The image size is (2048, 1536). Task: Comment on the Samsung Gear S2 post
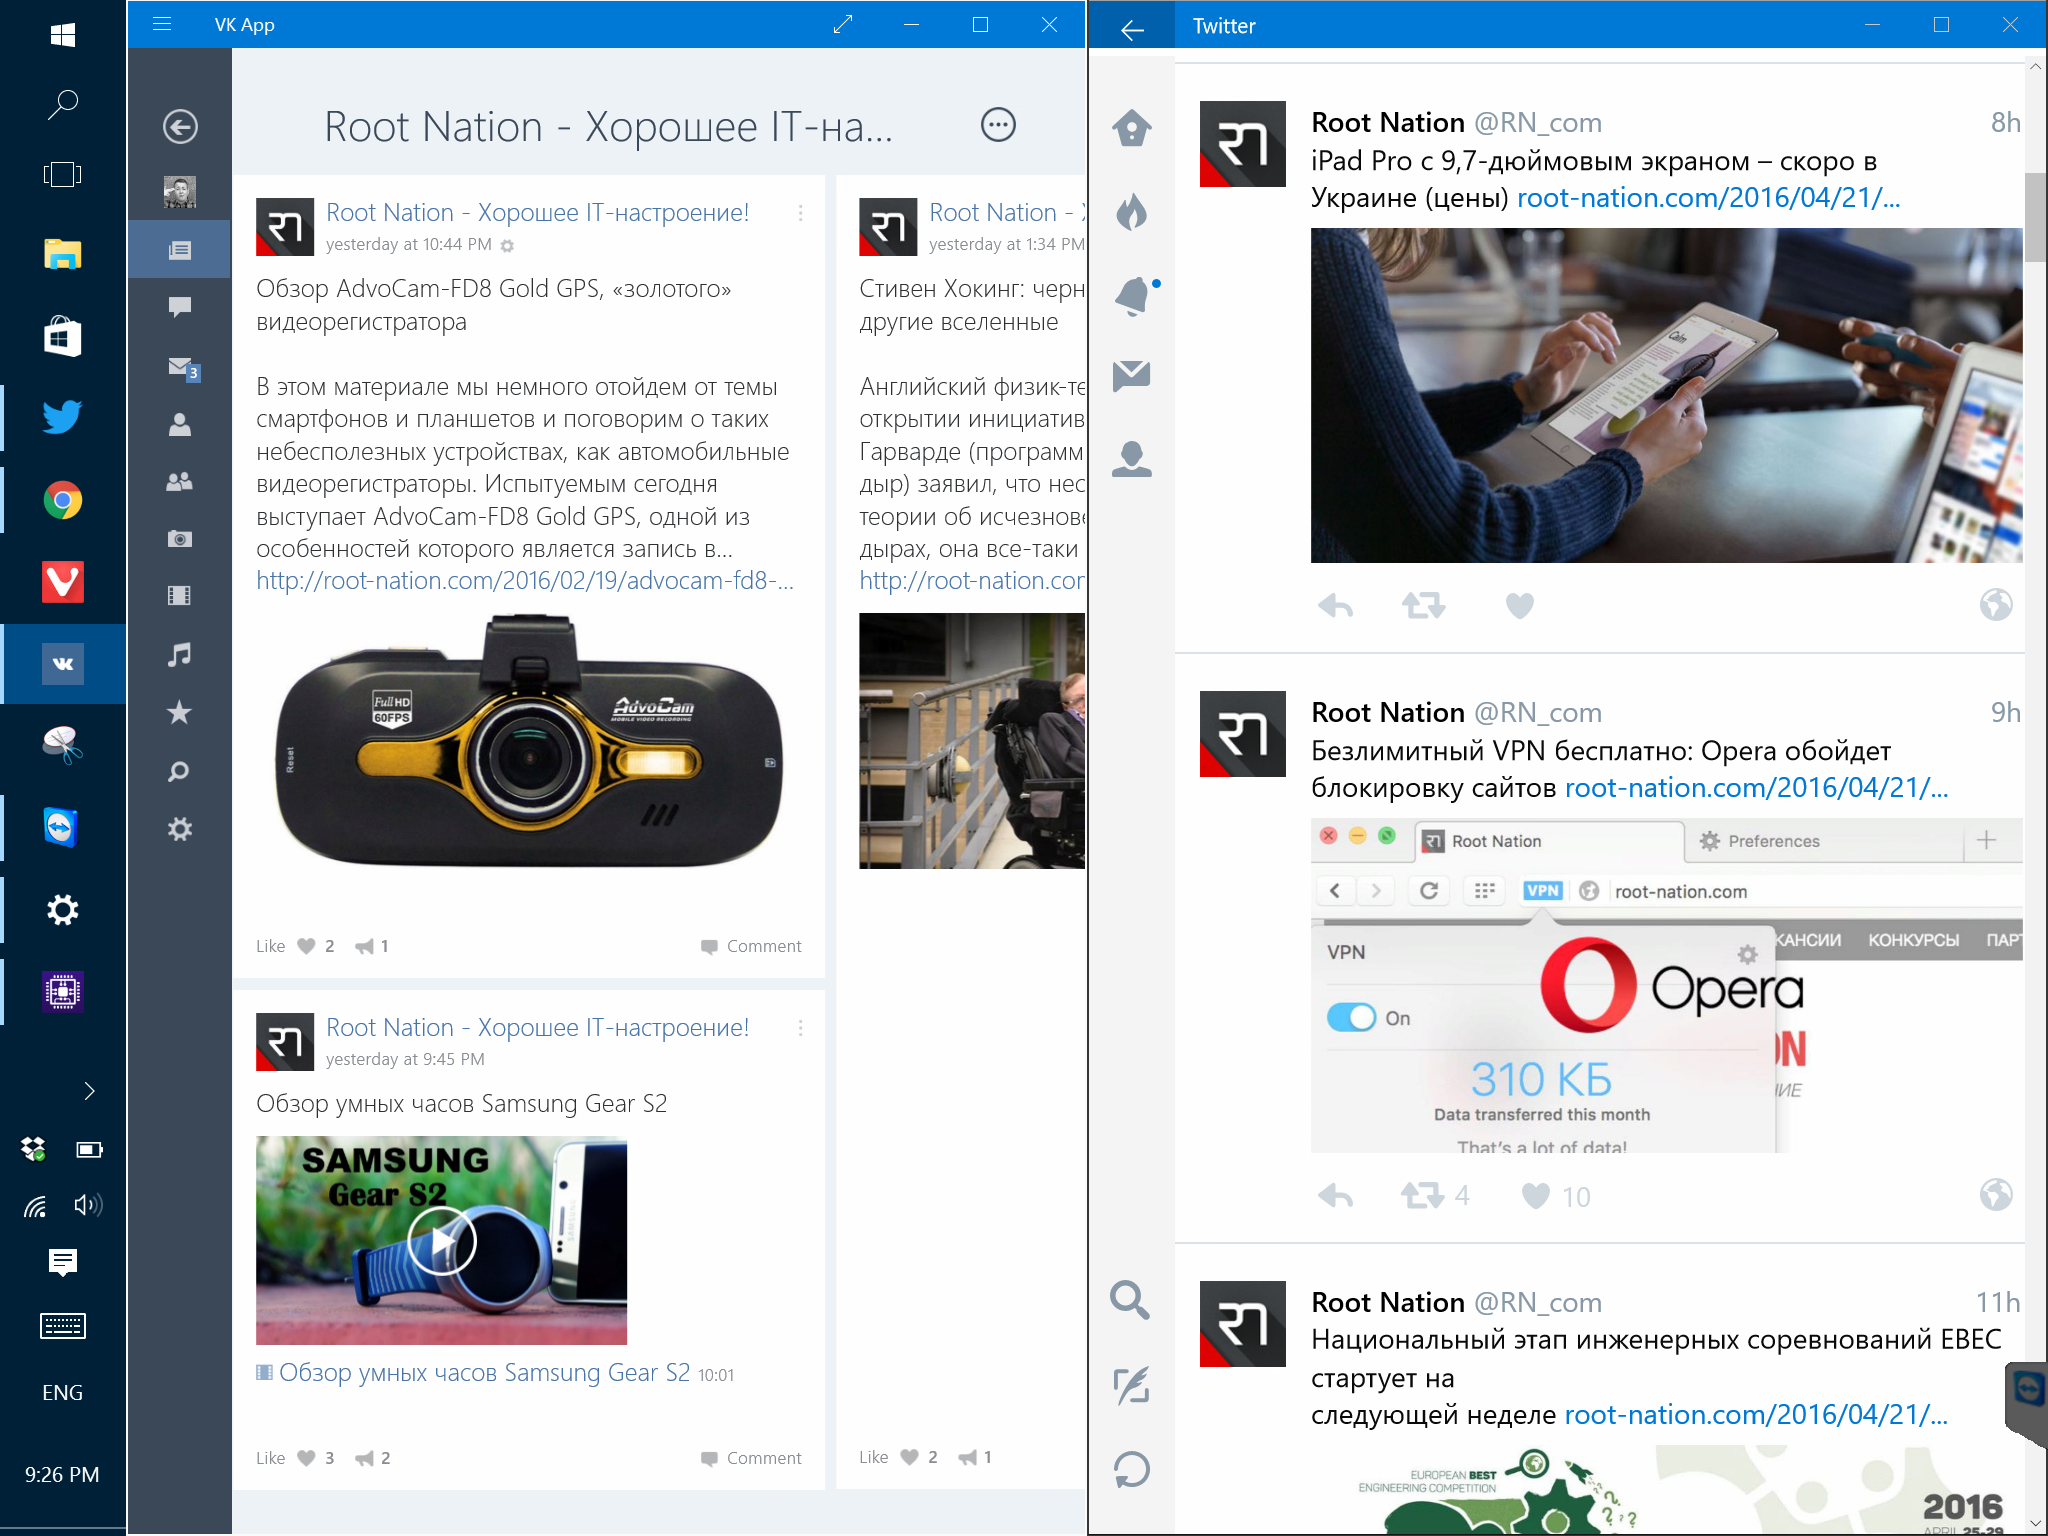click(751, 1458)
